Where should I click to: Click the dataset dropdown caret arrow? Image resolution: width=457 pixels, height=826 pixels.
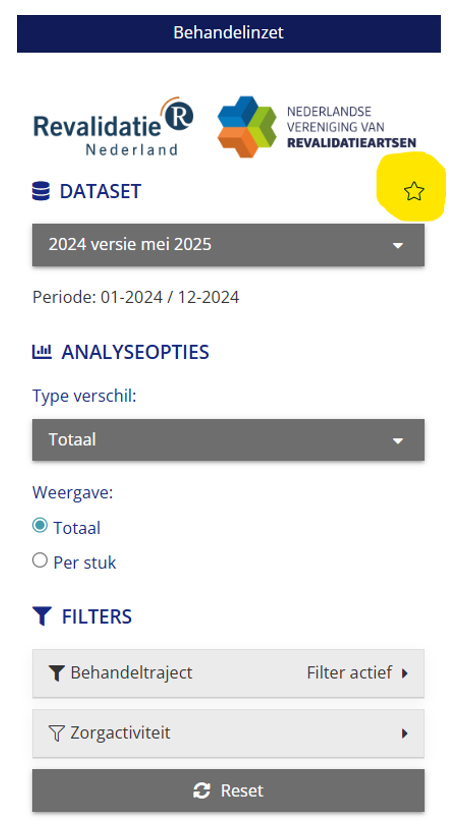pos(398,245)
